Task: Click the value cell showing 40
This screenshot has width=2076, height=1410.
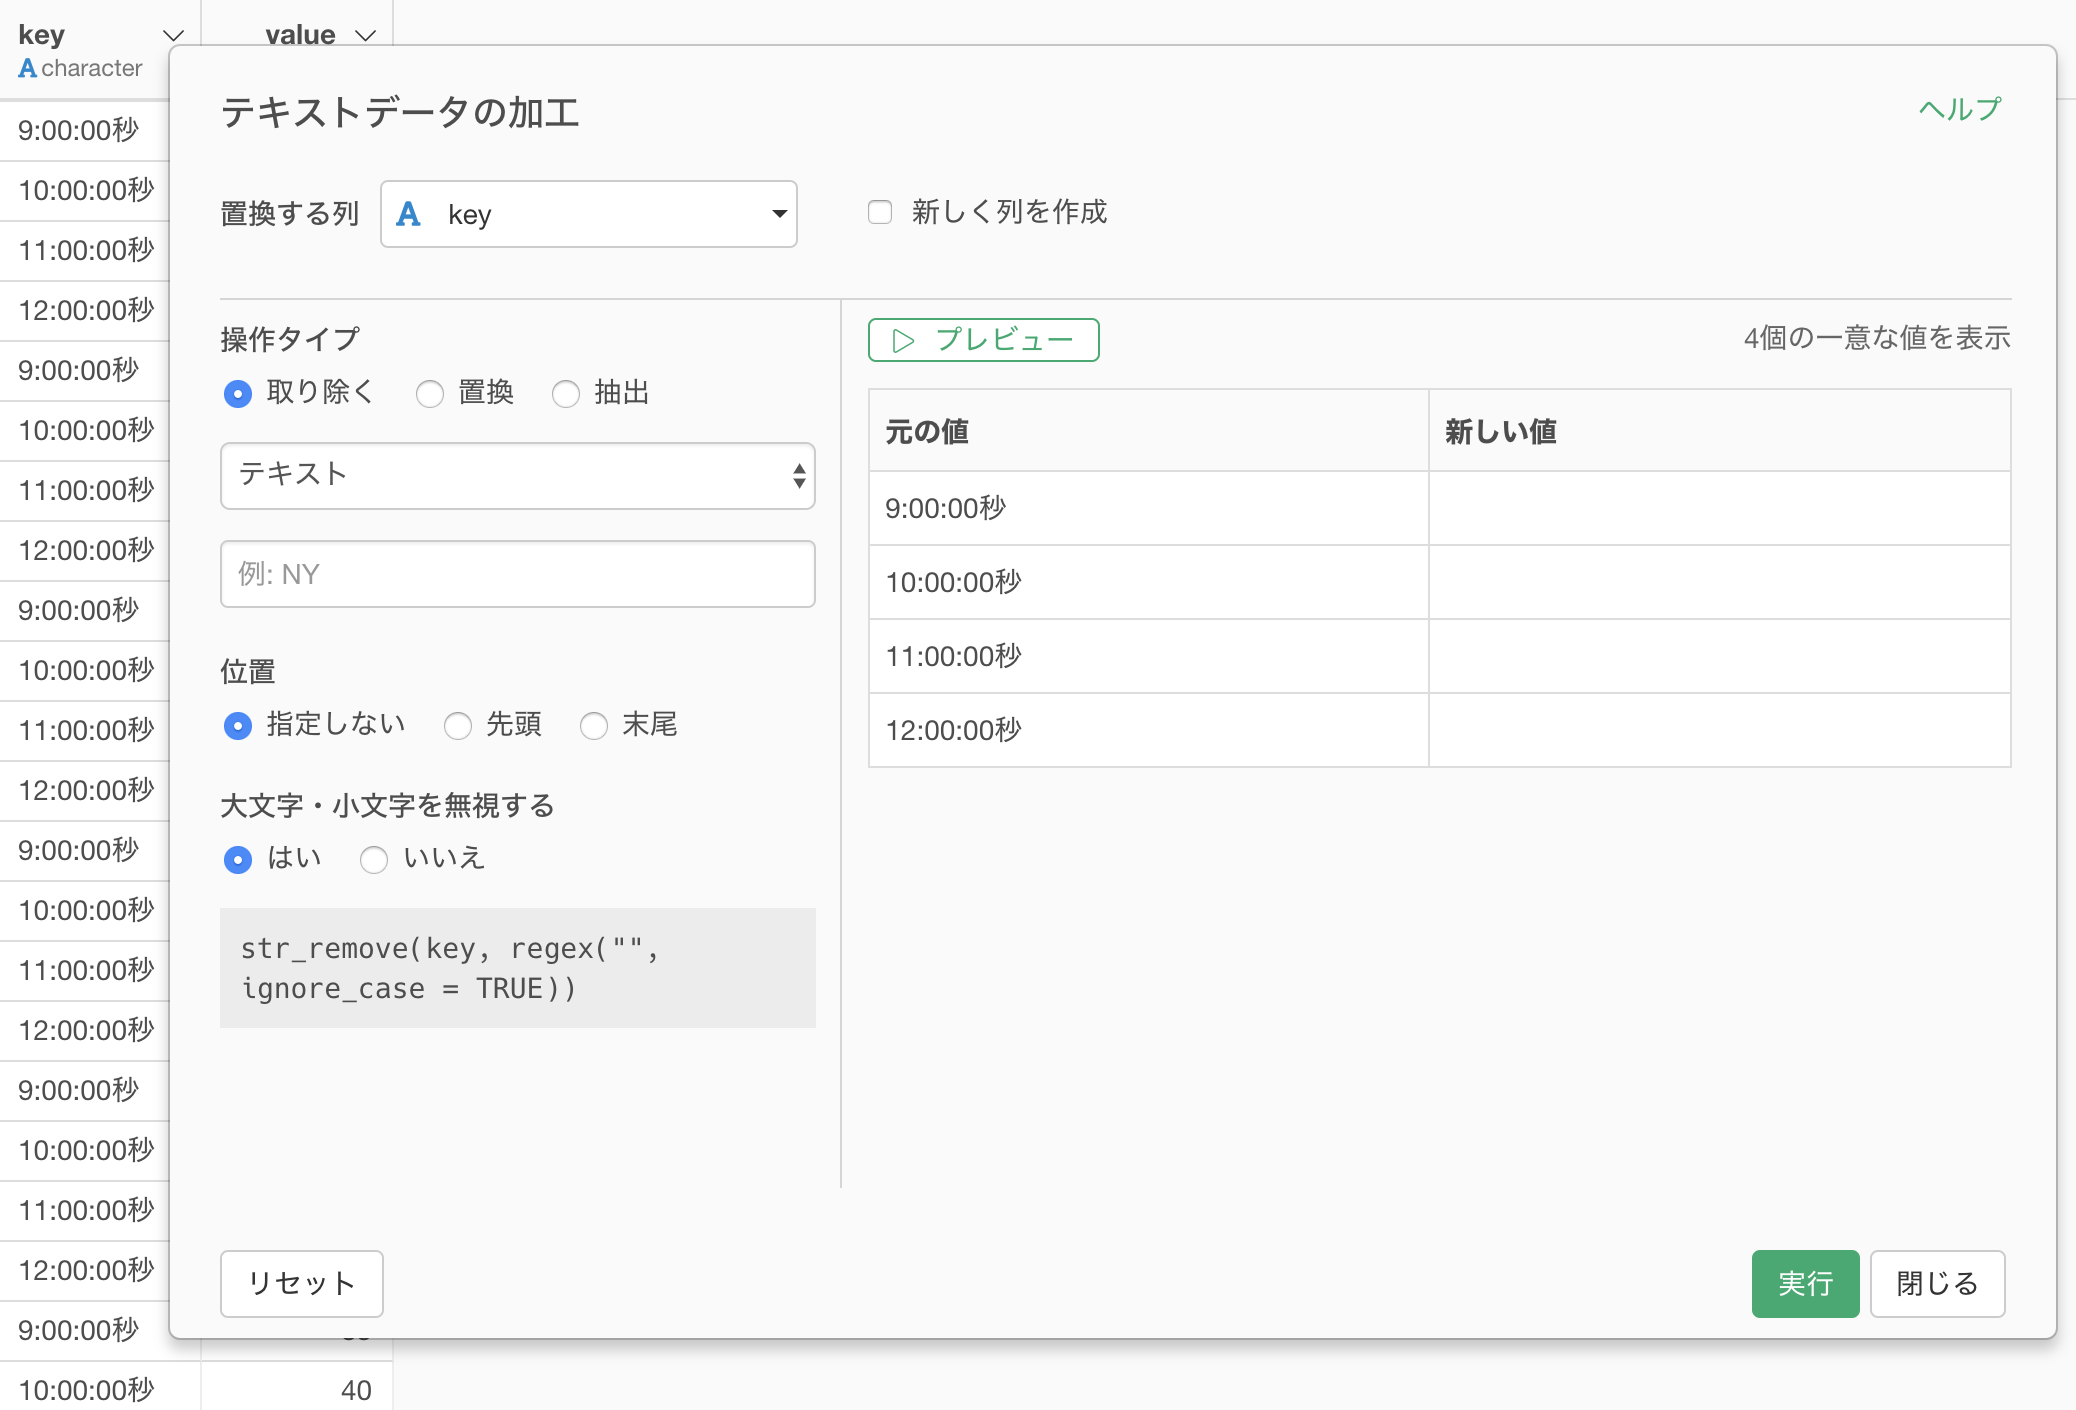Action: pyautogui.click(x=297, y=1390)
